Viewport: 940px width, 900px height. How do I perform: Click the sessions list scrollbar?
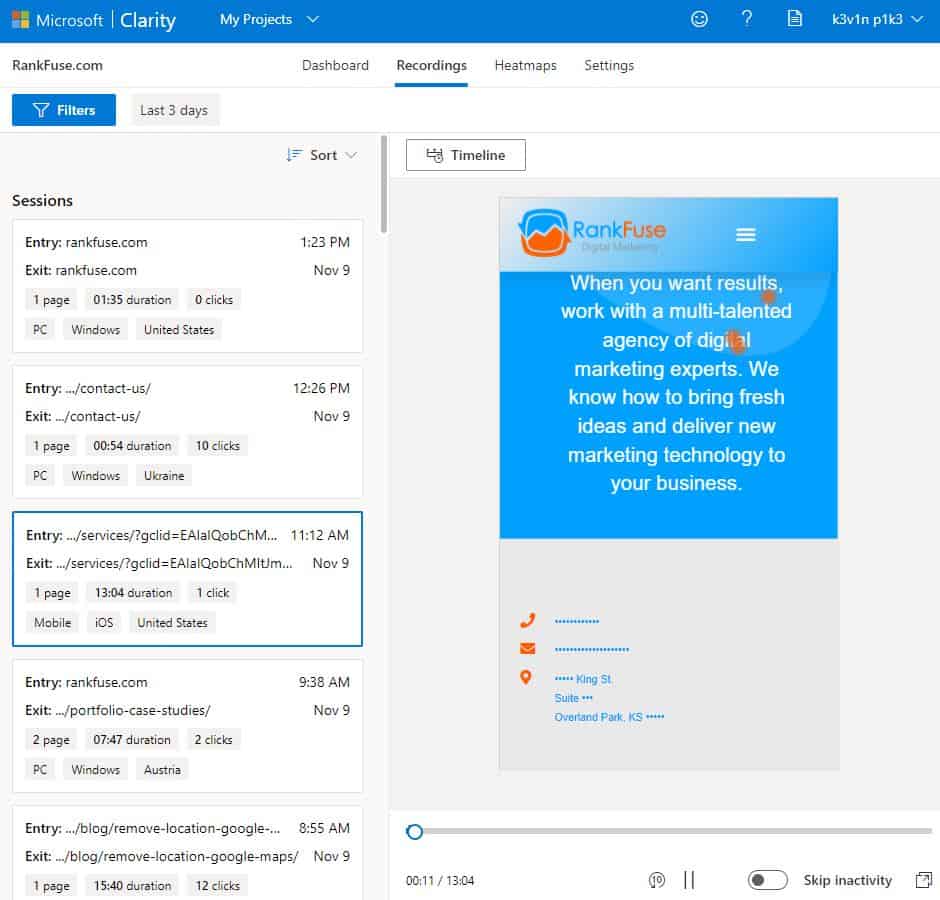pos(384,185)
